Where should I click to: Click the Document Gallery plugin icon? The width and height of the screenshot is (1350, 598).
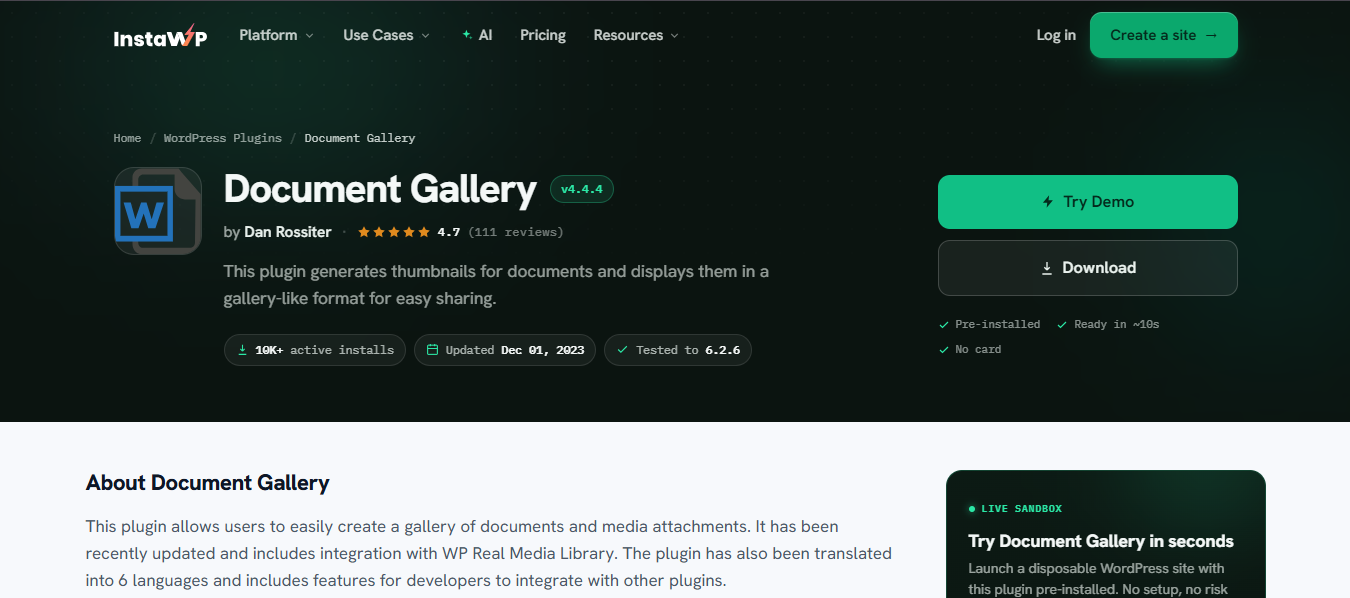click(158, 211)
